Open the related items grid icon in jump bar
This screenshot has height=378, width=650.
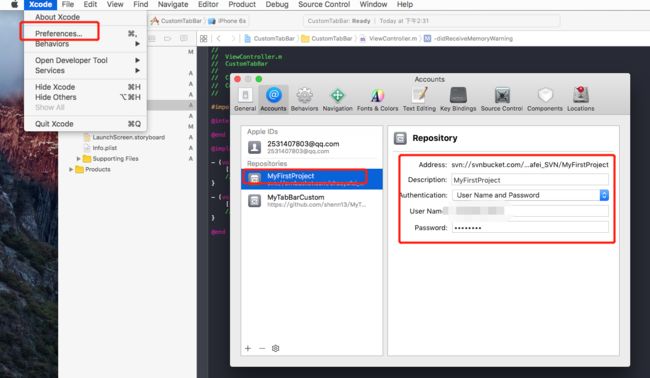click(x=204, y=39)
